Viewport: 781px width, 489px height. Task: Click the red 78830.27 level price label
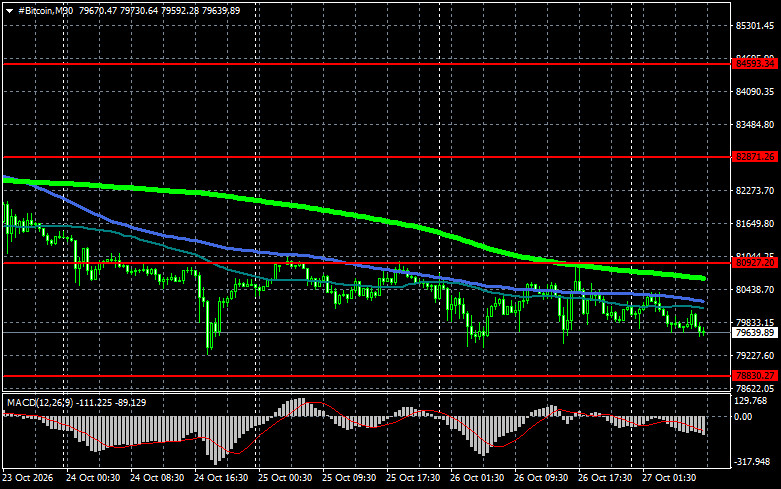pos(755,376)
